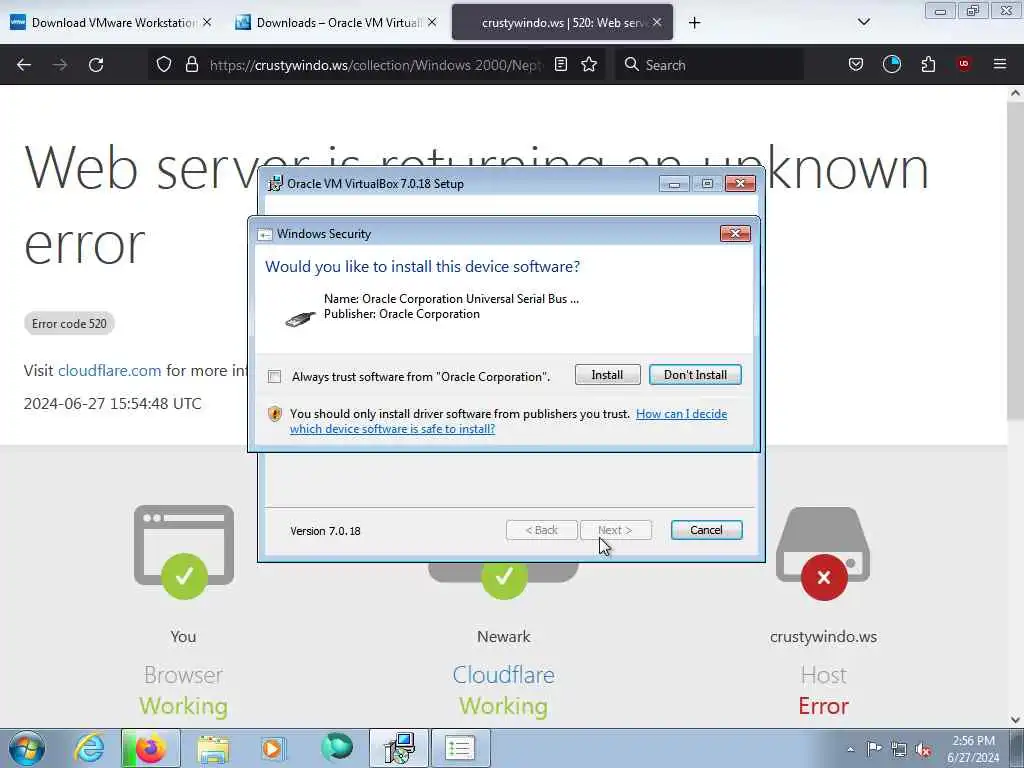
Task: Click the muted volume tray icon
Action: 923,750
